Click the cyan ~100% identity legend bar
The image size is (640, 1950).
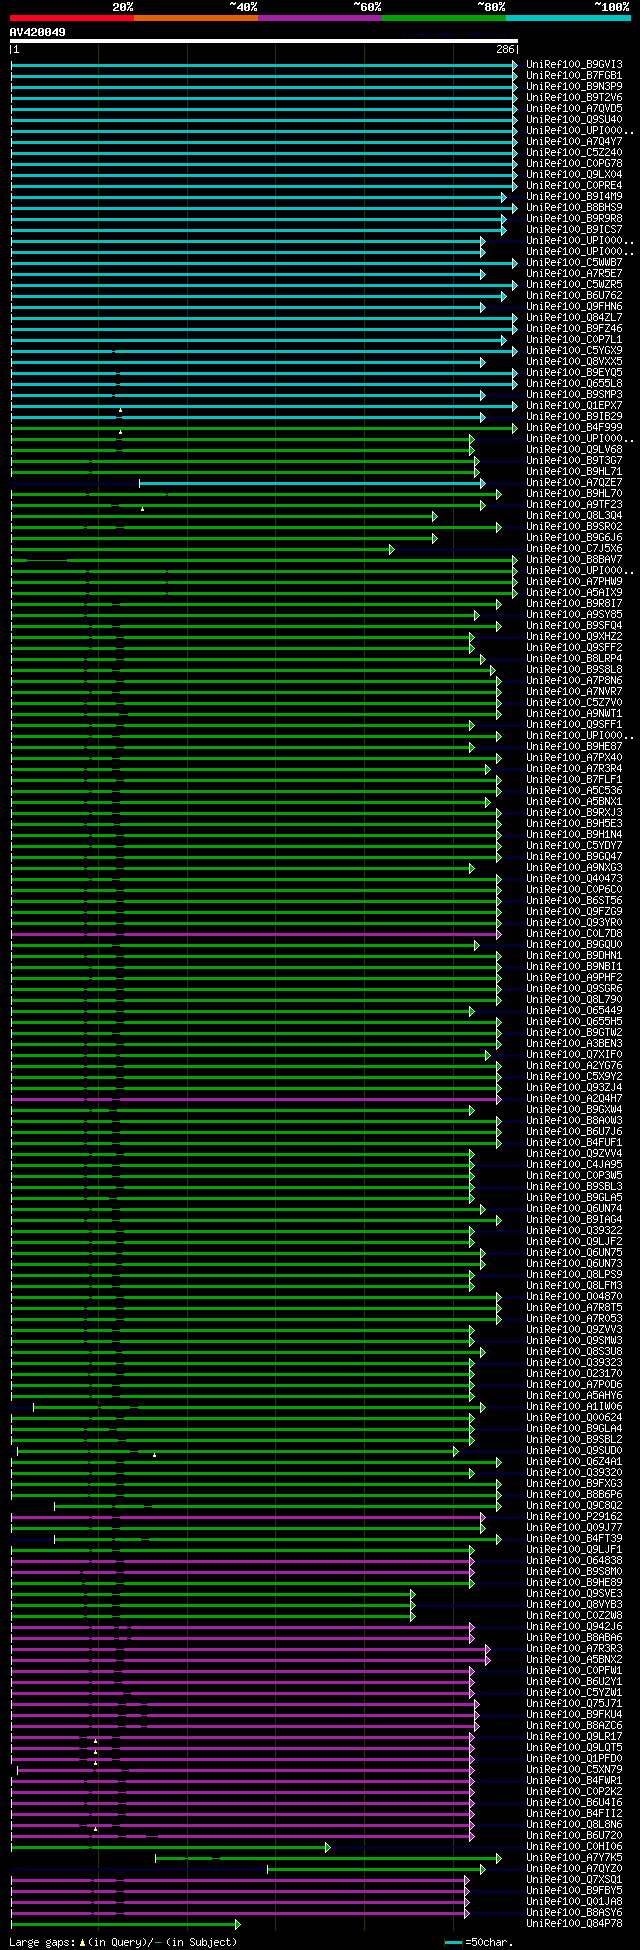pos(567,18)
